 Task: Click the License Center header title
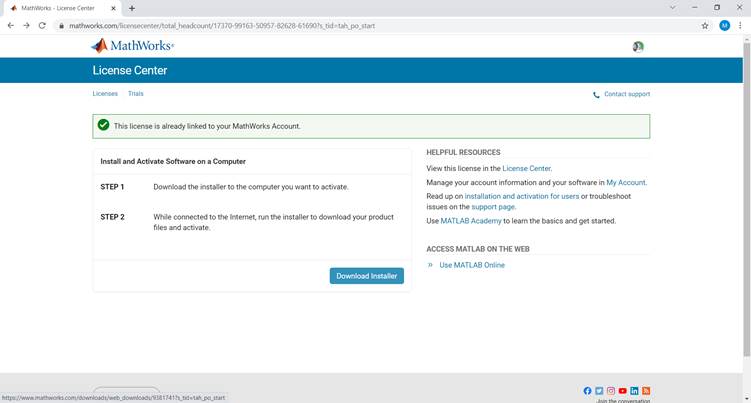click(130, 70)
